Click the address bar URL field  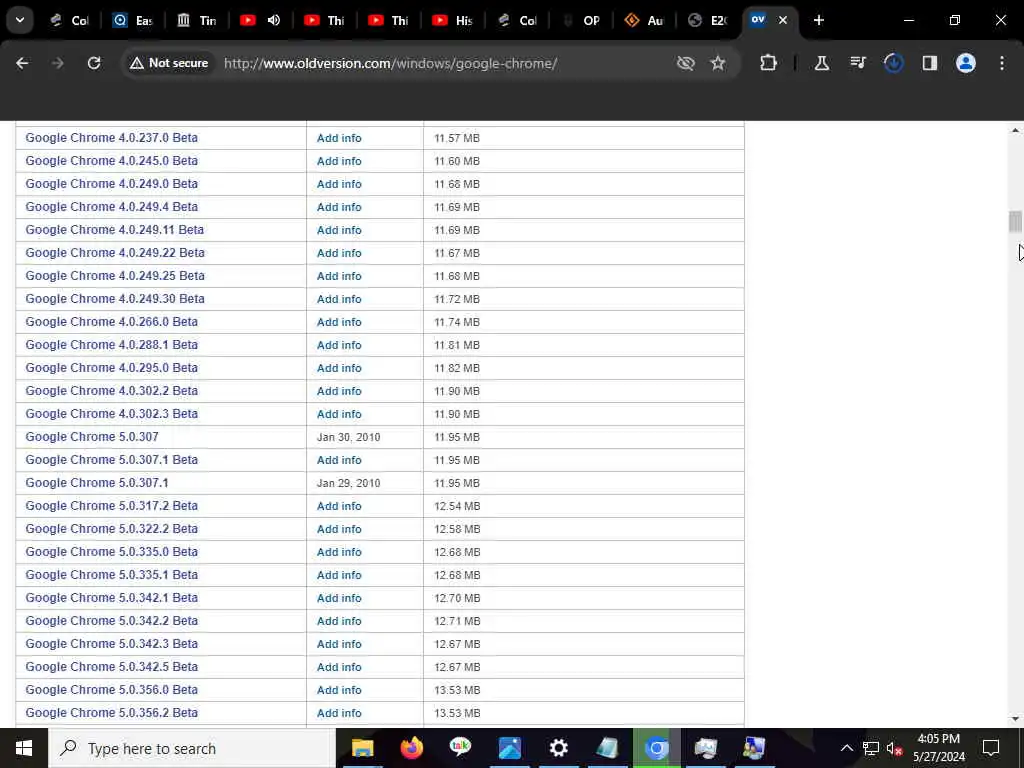[x=391, y=63]
